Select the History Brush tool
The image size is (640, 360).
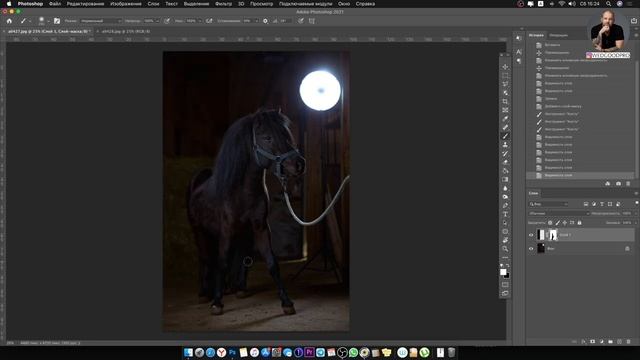point(505,153)
